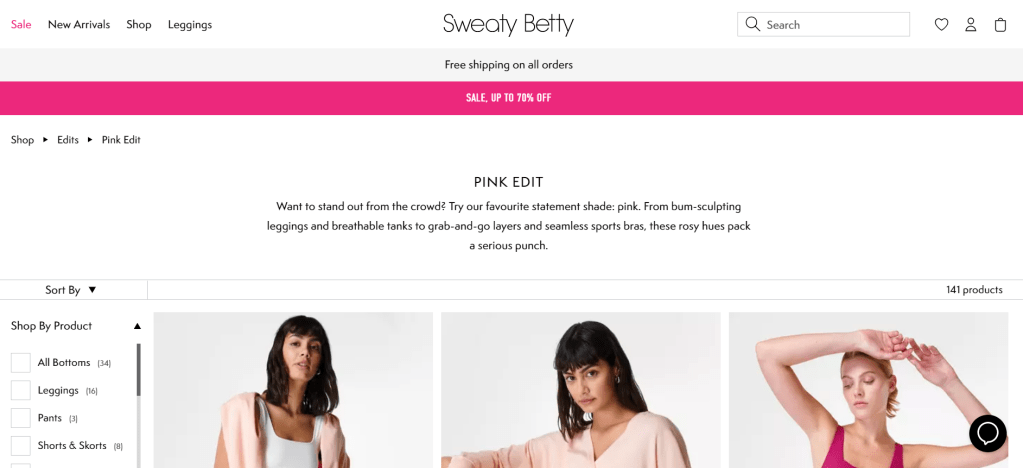
Task: Open the account profile icon
Action: 970,25
